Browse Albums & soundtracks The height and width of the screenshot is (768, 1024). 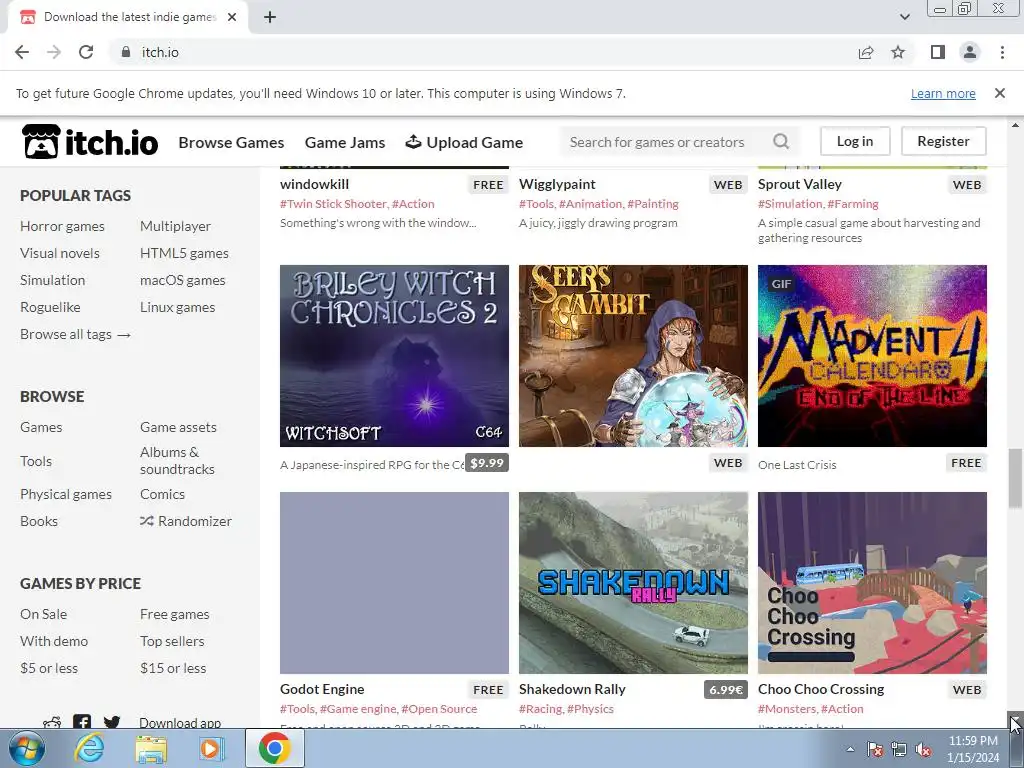[177, 460]
